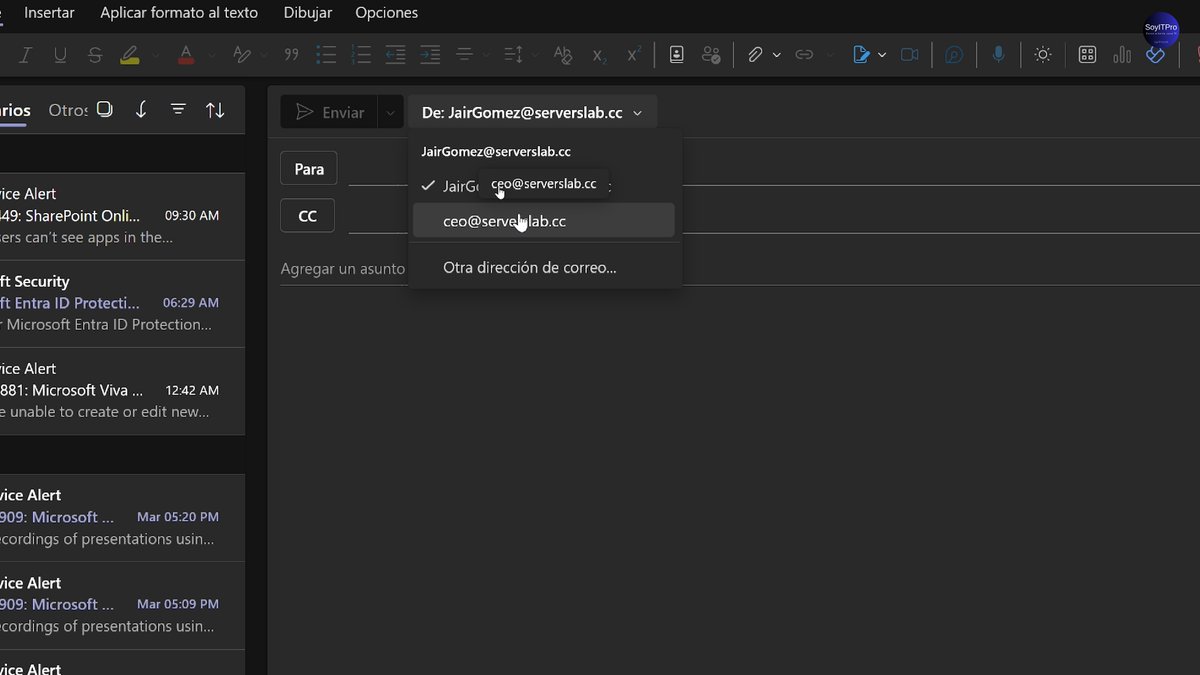Open the Dibujar tab

pos(308,13)
